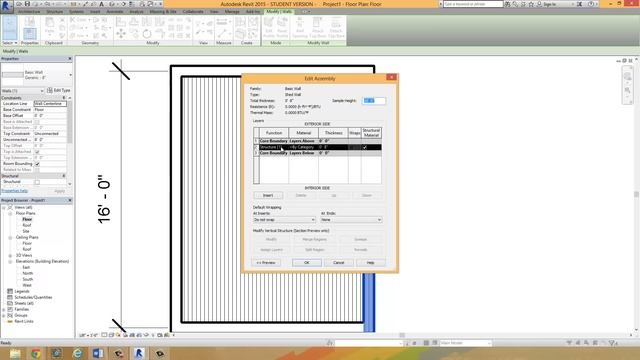Toggle the Structural checkbox in Properties
The width and height of the screenshot is (640, 360).
click(37, 182)
